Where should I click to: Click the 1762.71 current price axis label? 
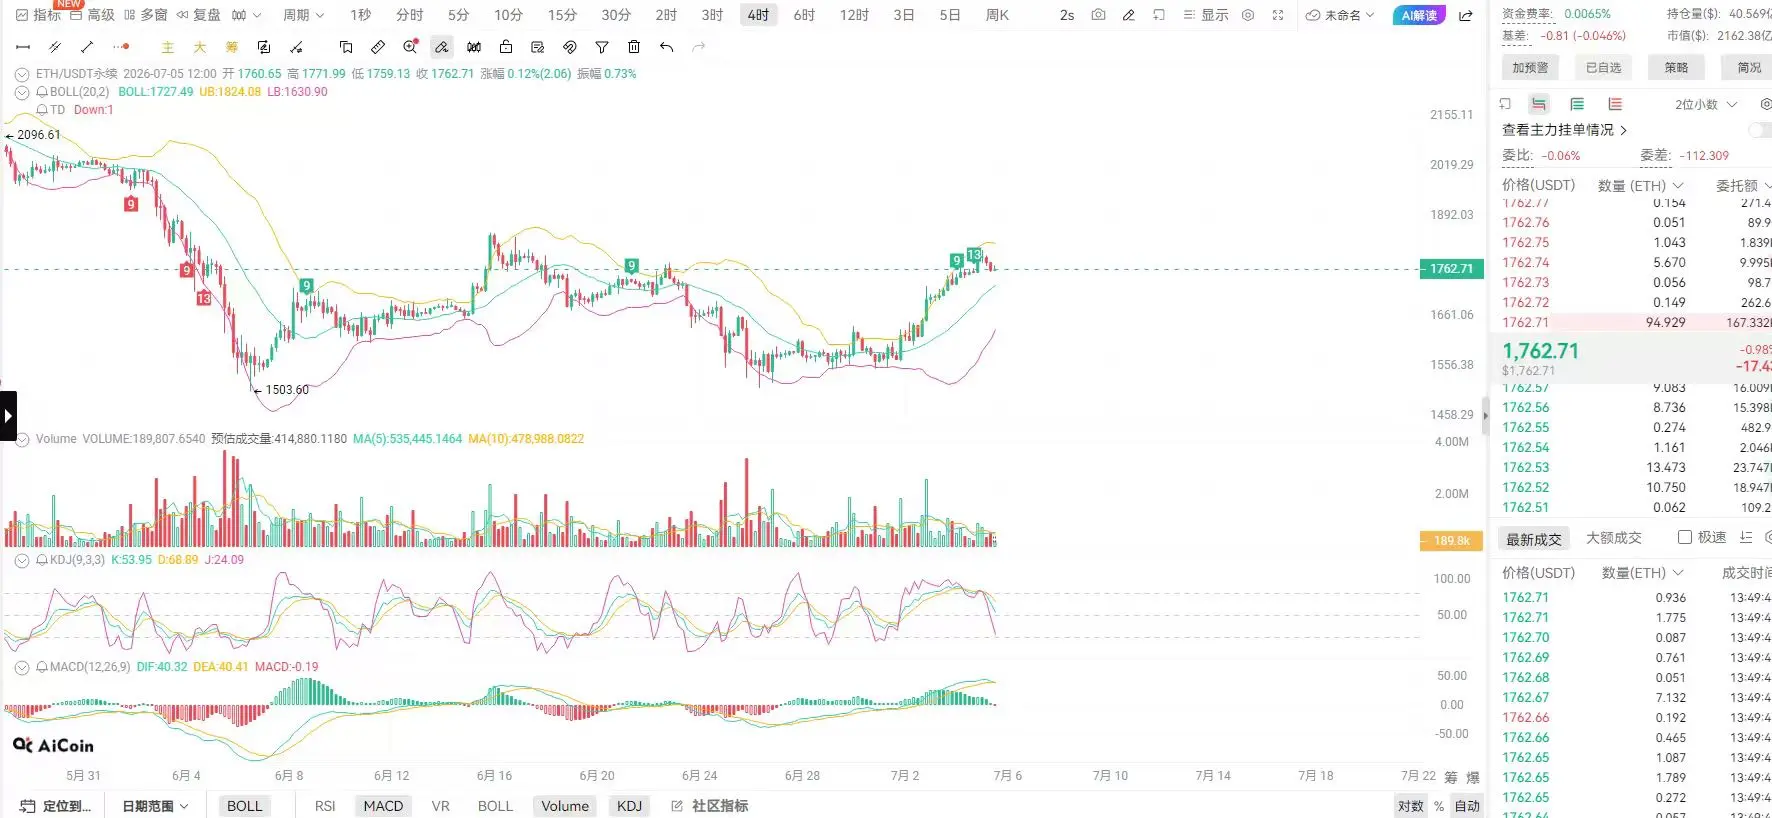(x=1451, y=269)
